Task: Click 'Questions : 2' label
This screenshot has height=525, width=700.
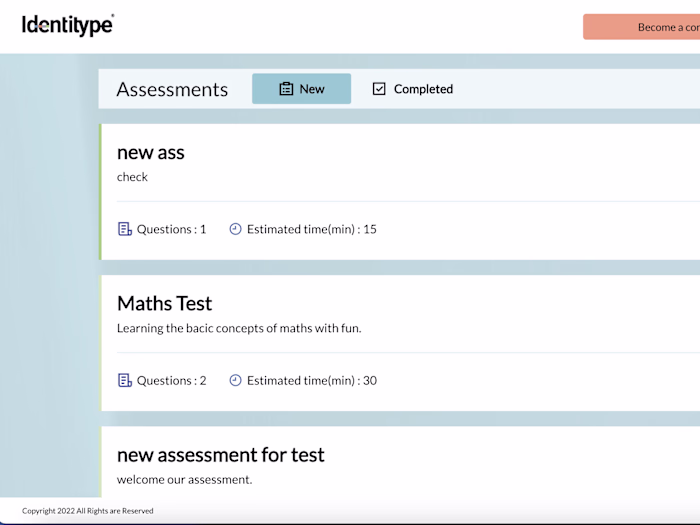Action: [172, 380]
